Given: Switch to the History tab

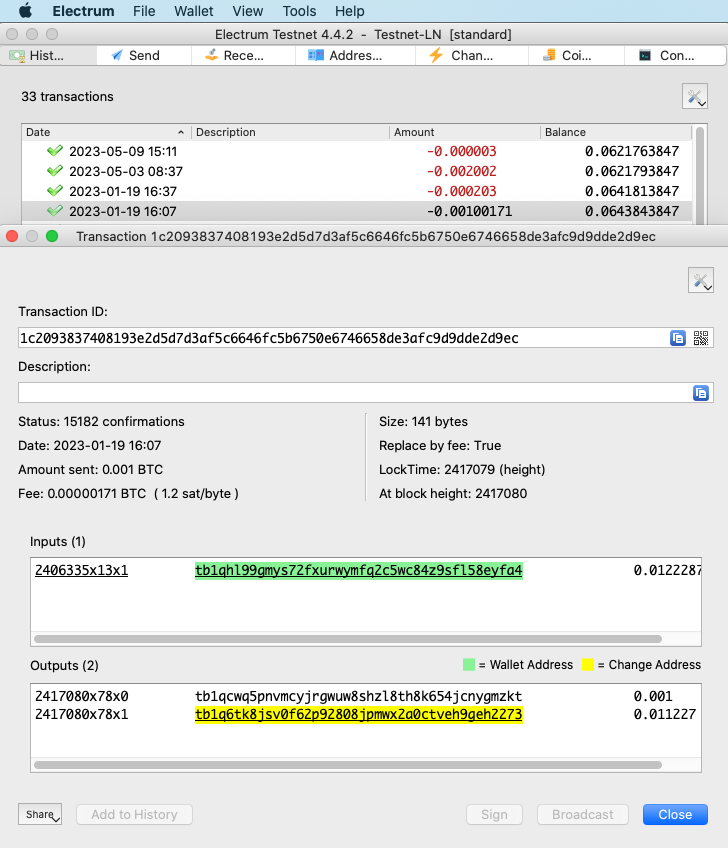Looking at the screenshot, I should (x=49, y=56).
